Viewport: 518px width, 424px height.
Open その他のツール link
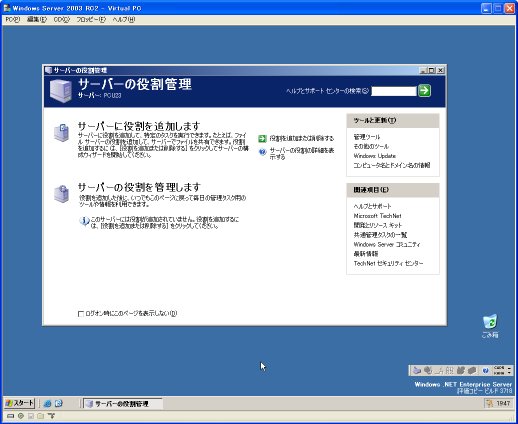point(371,146)
